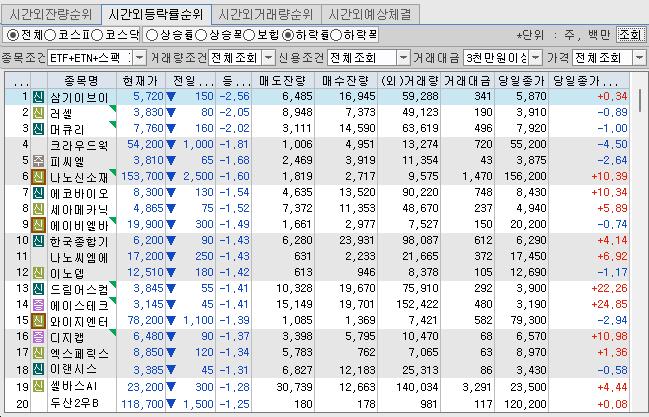
Task: Click 한국종합기 buy balance 23,931
Action: 357,241
